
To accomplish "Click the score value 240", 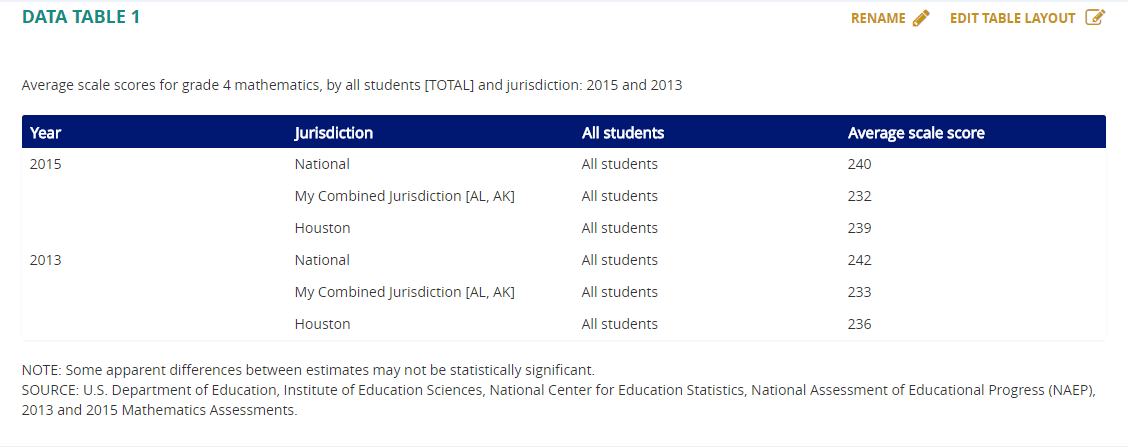I will pos(860,164).
